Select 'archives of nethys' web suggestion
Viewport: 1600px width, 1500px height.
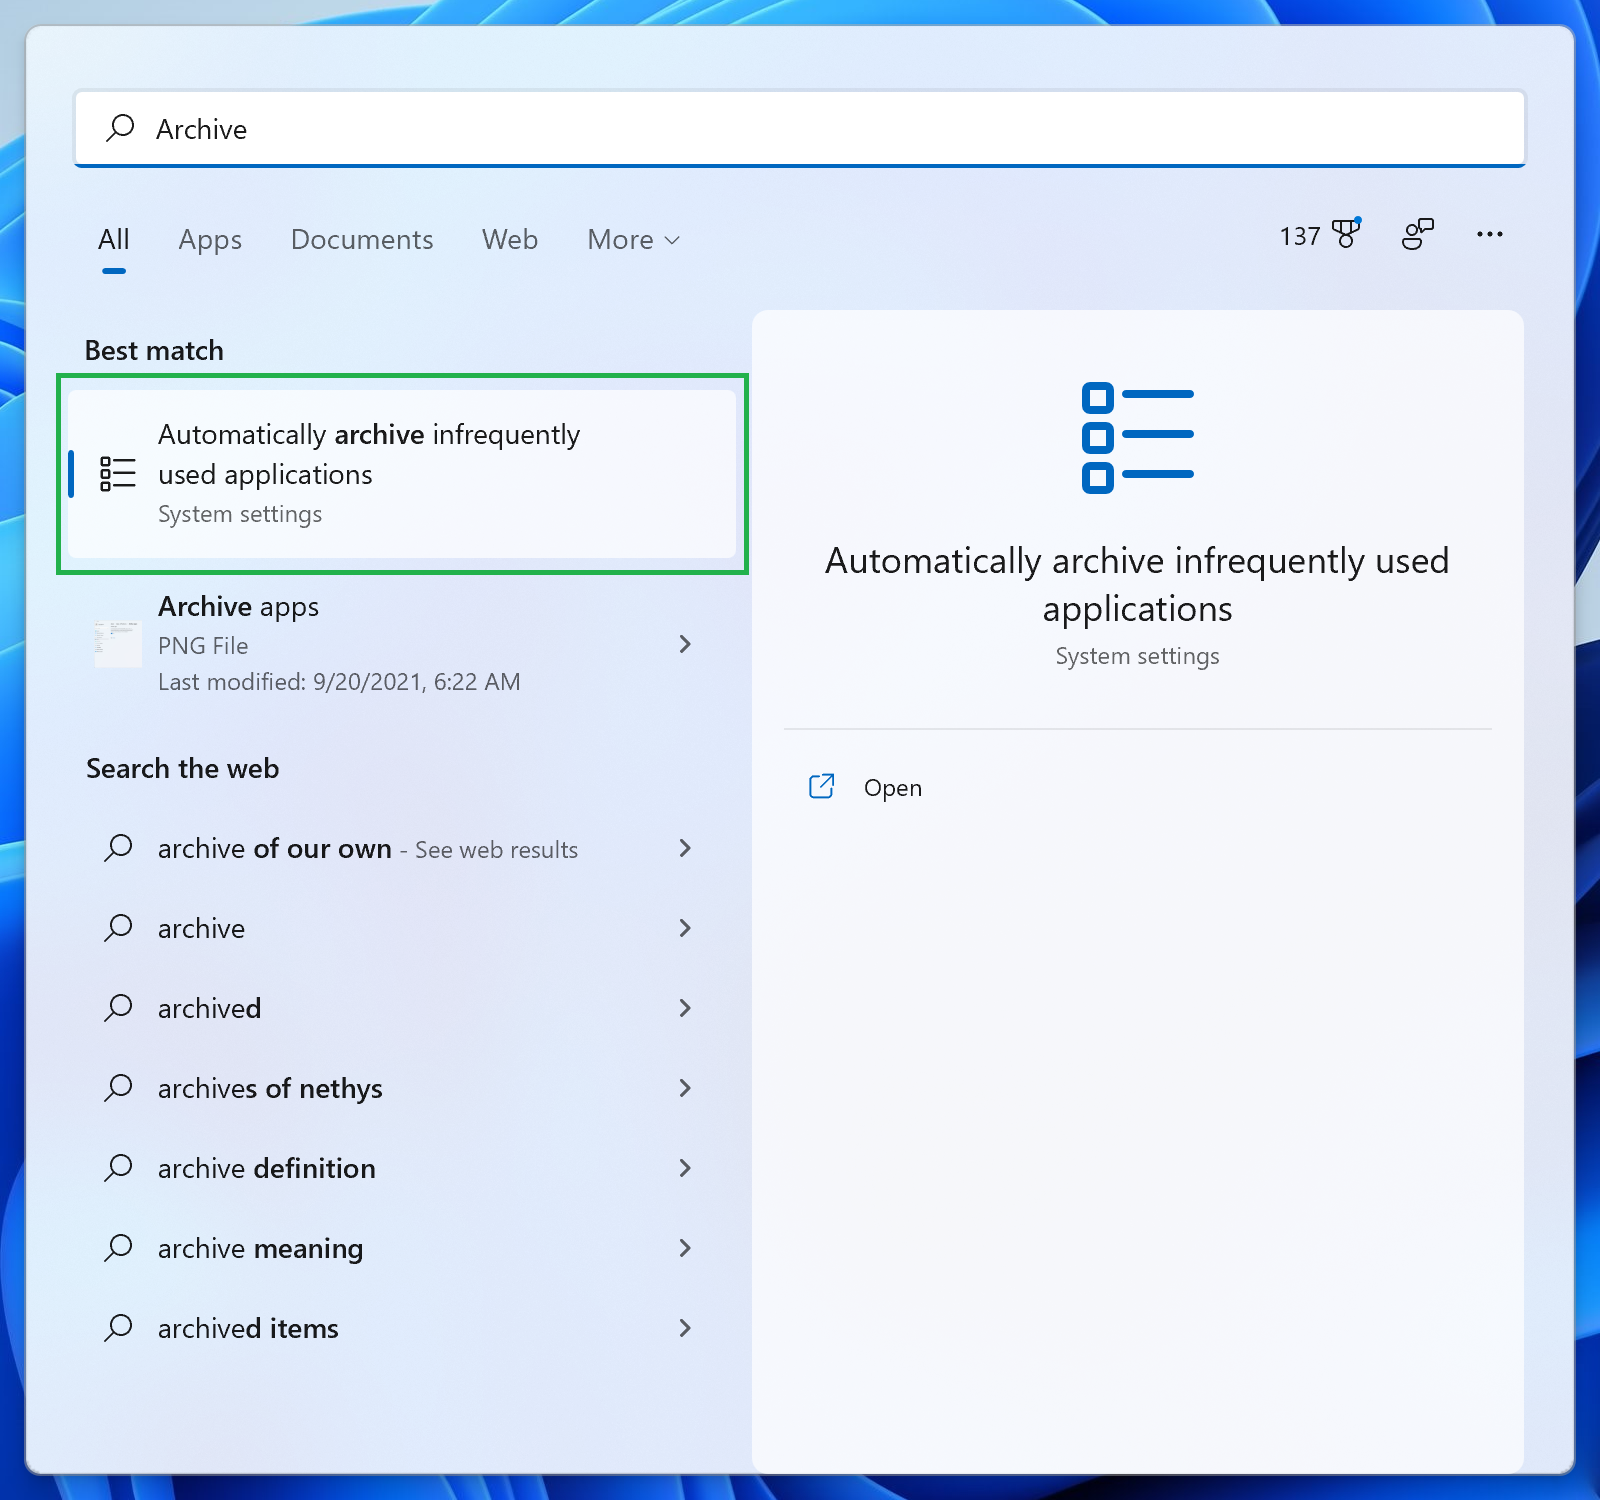click(x=270, y=1088)
